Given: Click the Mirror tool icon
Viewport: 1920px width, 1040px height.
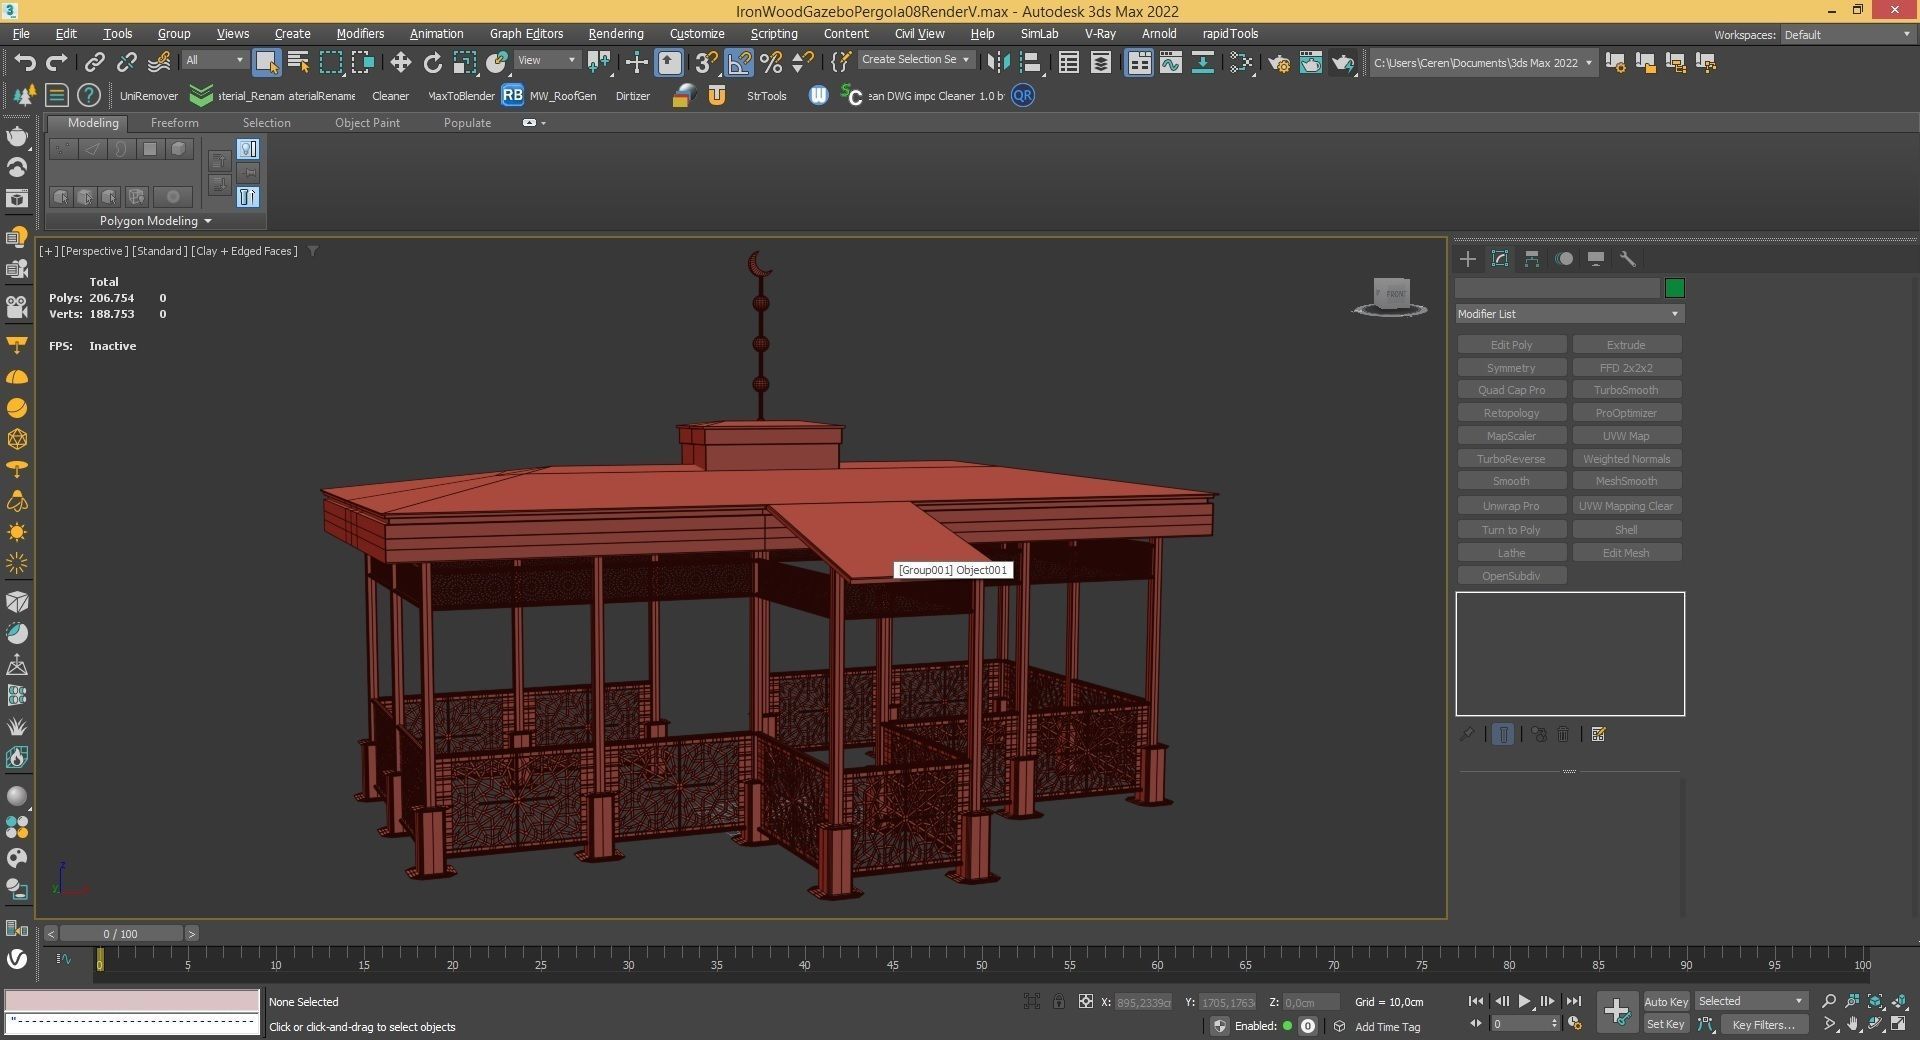Looking at the screenshot, I should pyautogui.click(x=997, y=62).
